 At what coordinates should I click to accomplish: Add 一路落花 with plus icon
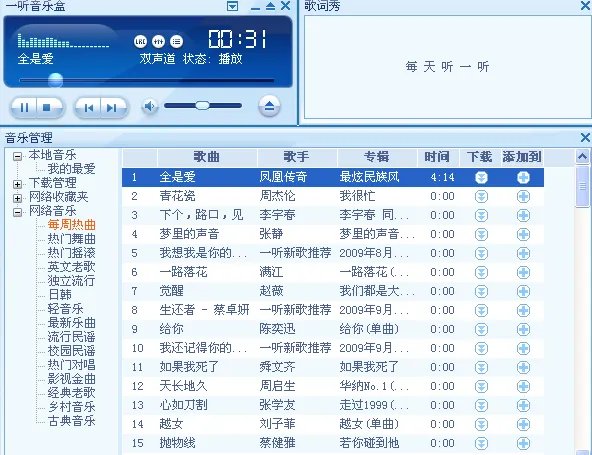coord(523,272)
